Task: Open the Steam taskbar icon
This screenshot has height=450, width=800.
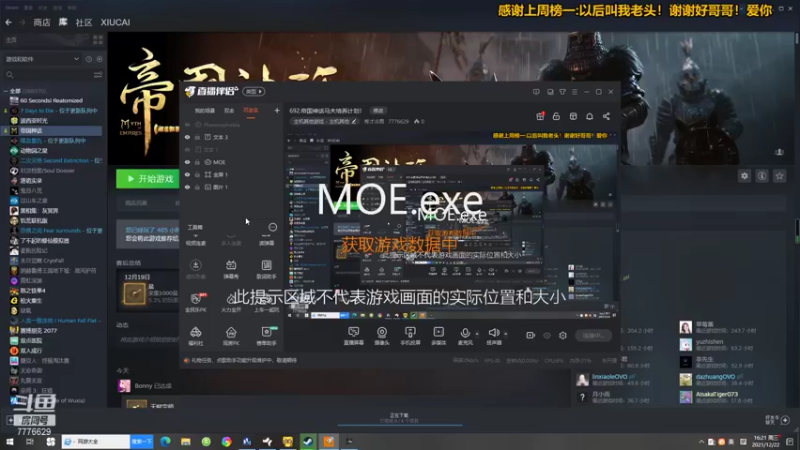Action: tap(308, 441)
